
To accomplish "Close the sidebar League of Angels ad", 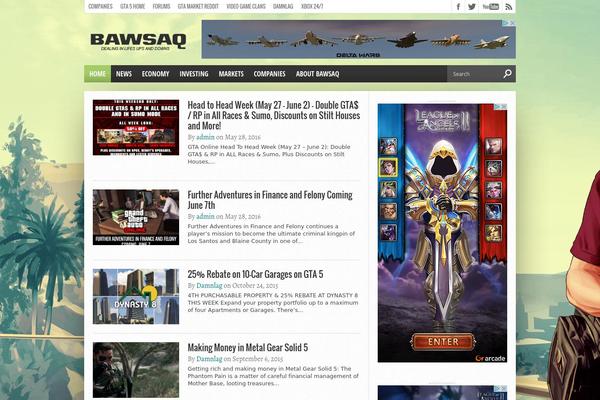I will [x=504, y=107].
